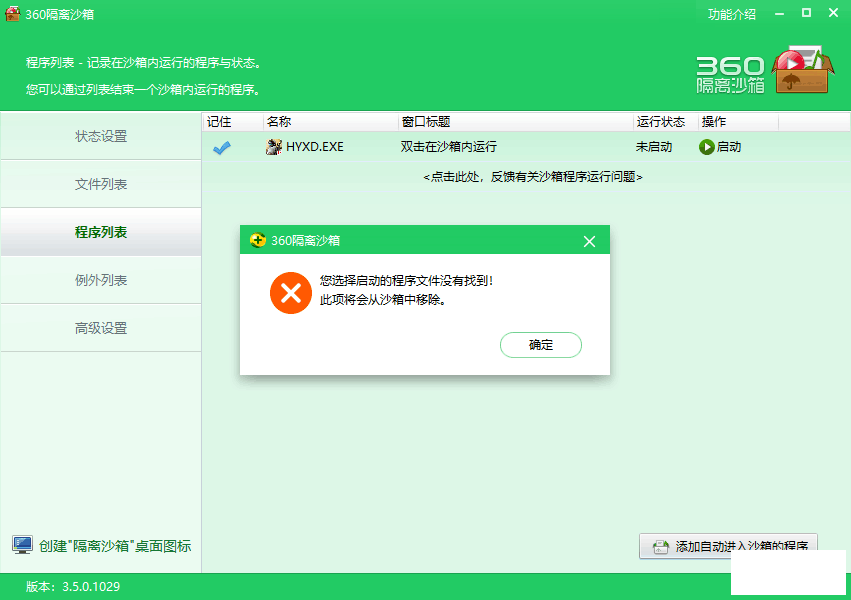The height and width of the screenshot is (600, 851).
Task: Select the 程序列表 tab
Action: click(101, 232)
